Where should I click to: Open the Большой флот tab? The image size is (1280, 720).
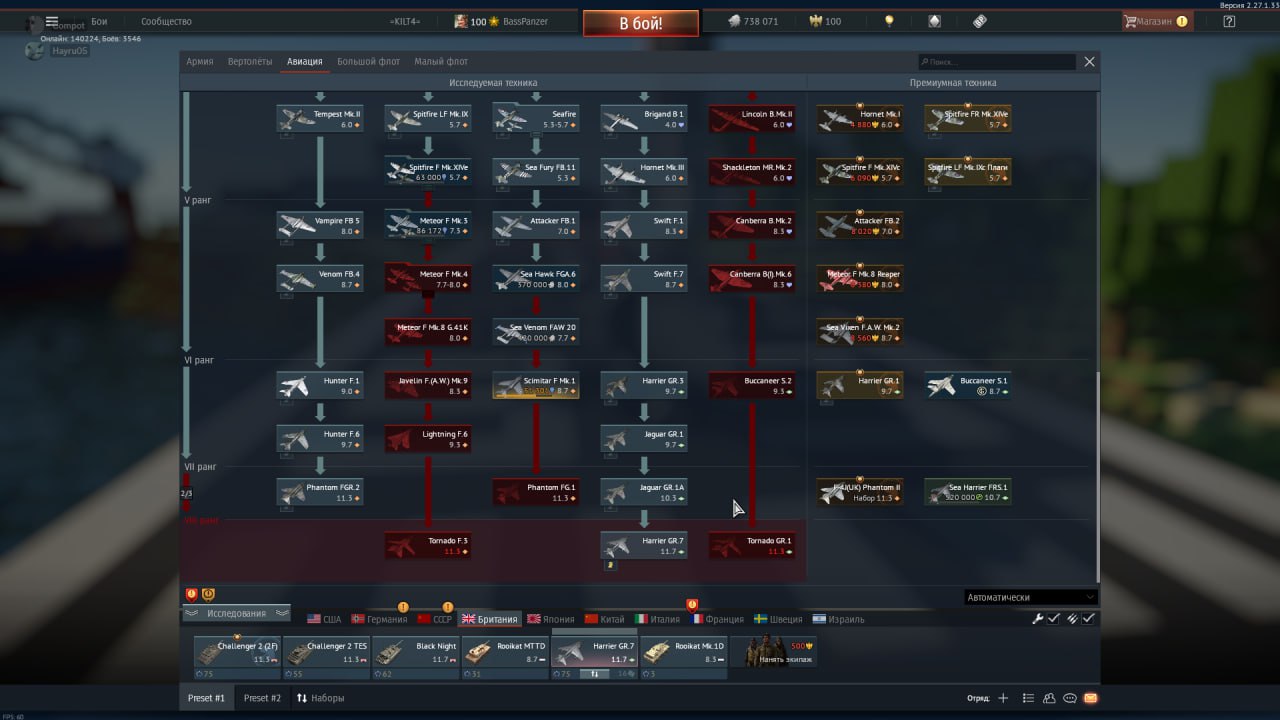coord(368,62)
